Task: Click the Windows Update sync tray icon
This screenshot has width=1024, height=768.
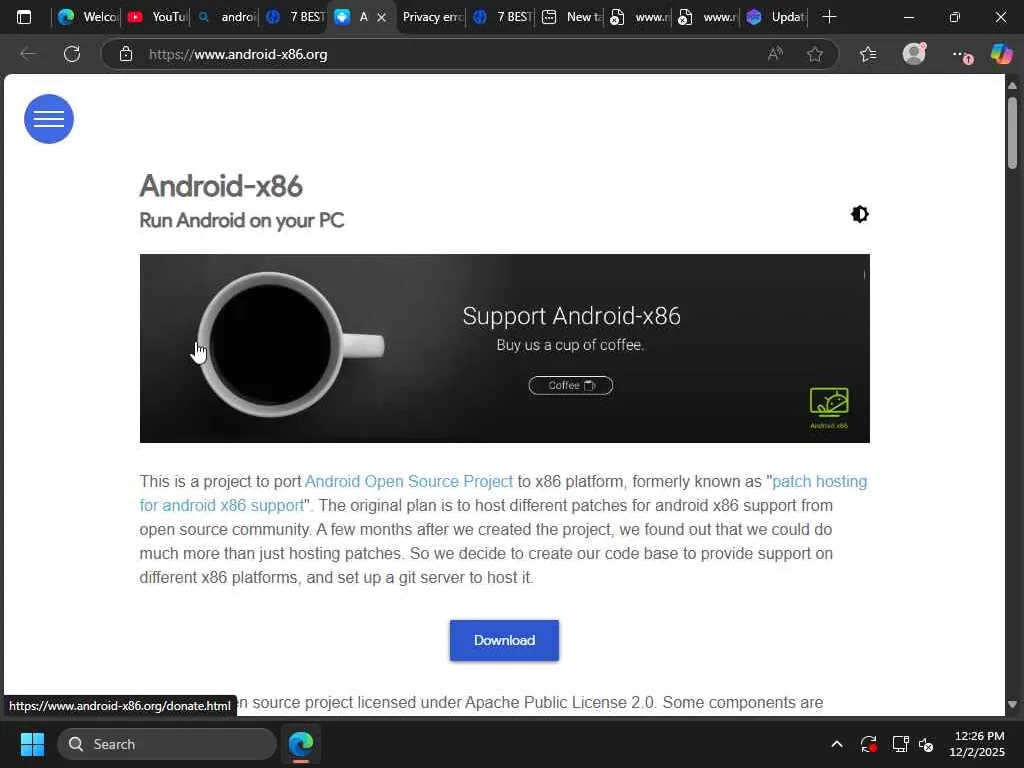Action: (x=869, y=744)
